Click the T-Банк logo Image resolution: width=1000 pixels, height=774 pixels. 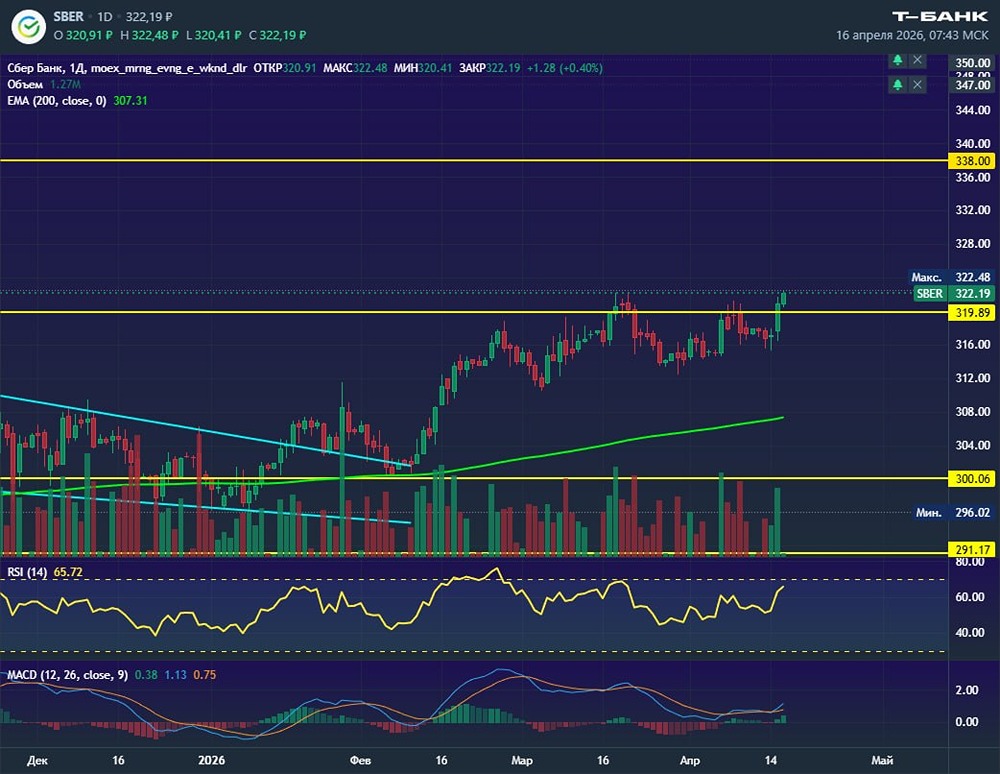pos(939,16)
